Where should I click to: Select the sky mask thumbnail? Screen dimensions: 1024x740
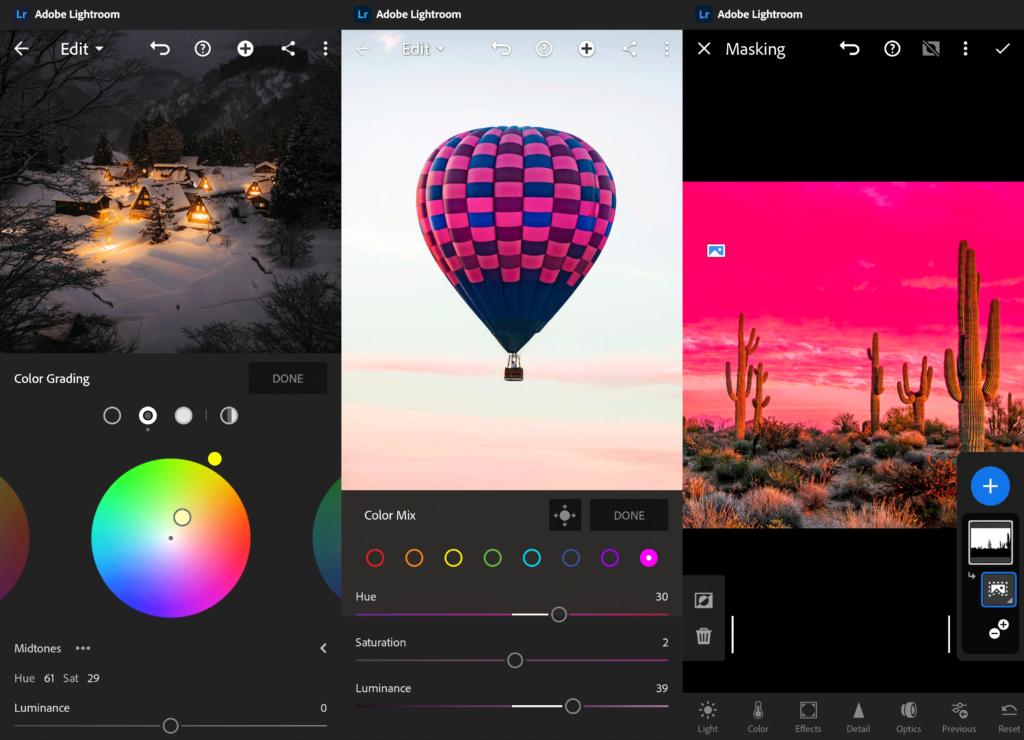pyautogui.click(x=990, y=542)
